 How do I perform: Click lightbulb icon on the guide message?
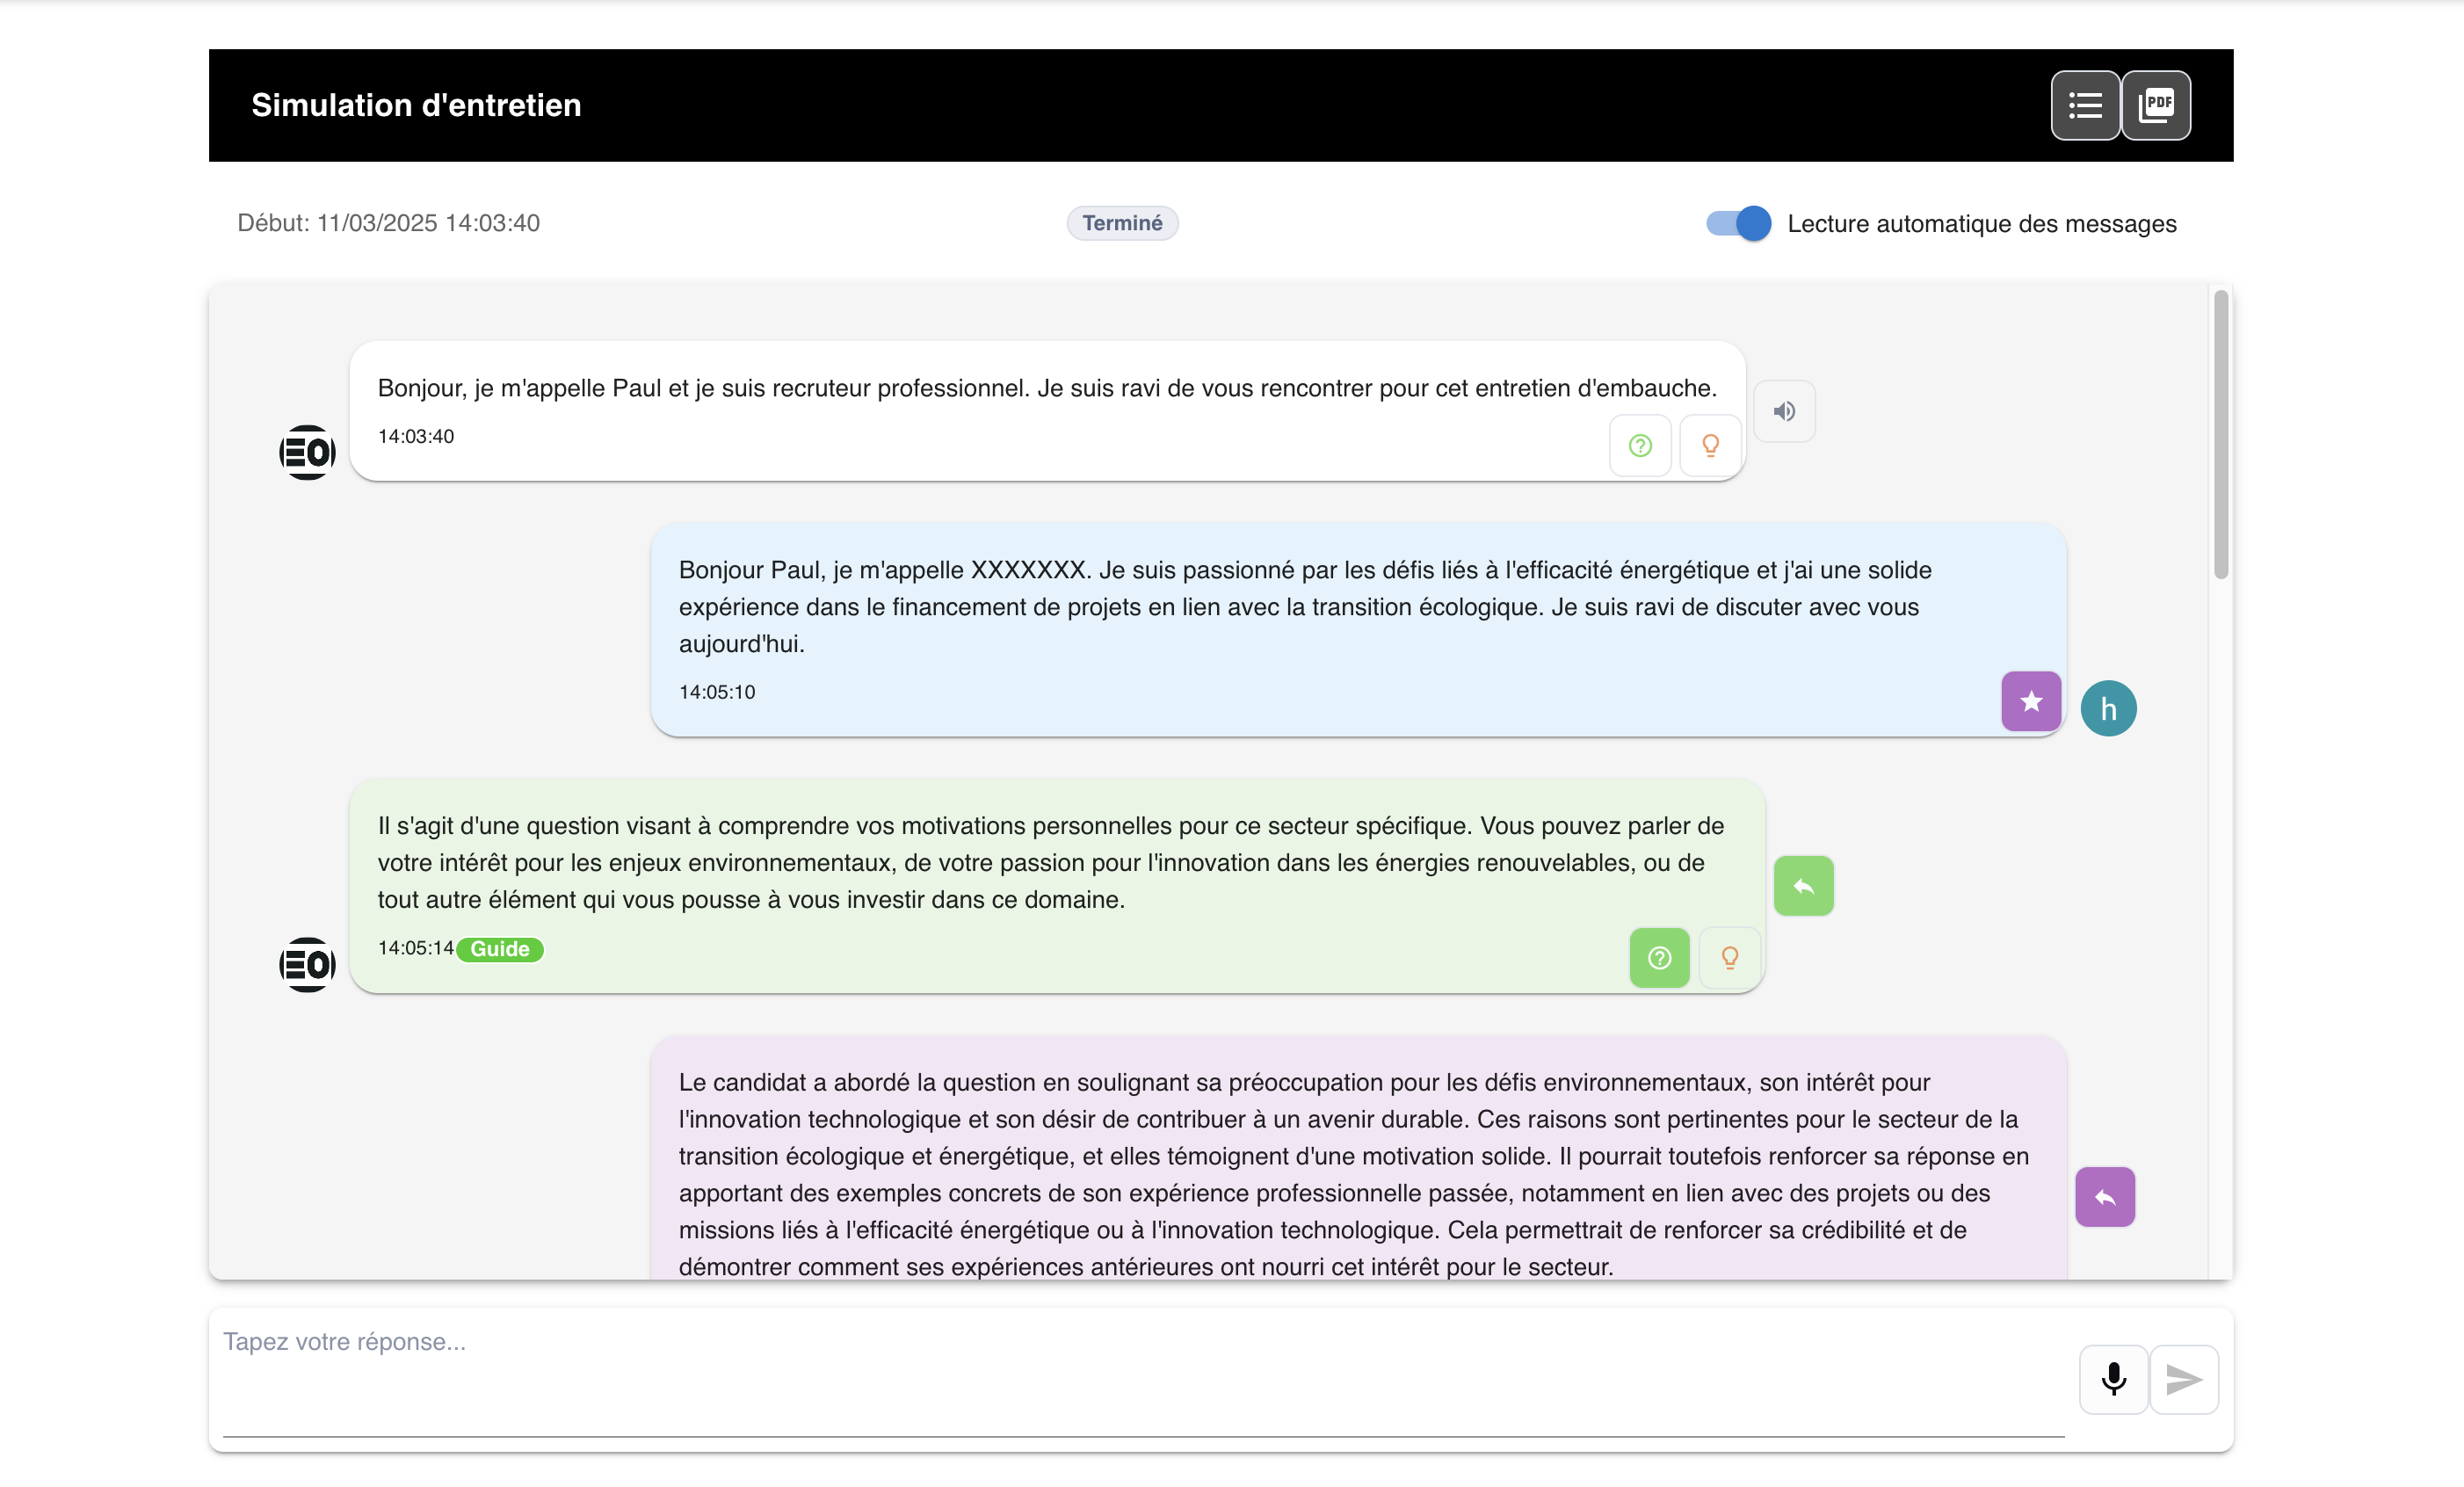click(1729, 958)
